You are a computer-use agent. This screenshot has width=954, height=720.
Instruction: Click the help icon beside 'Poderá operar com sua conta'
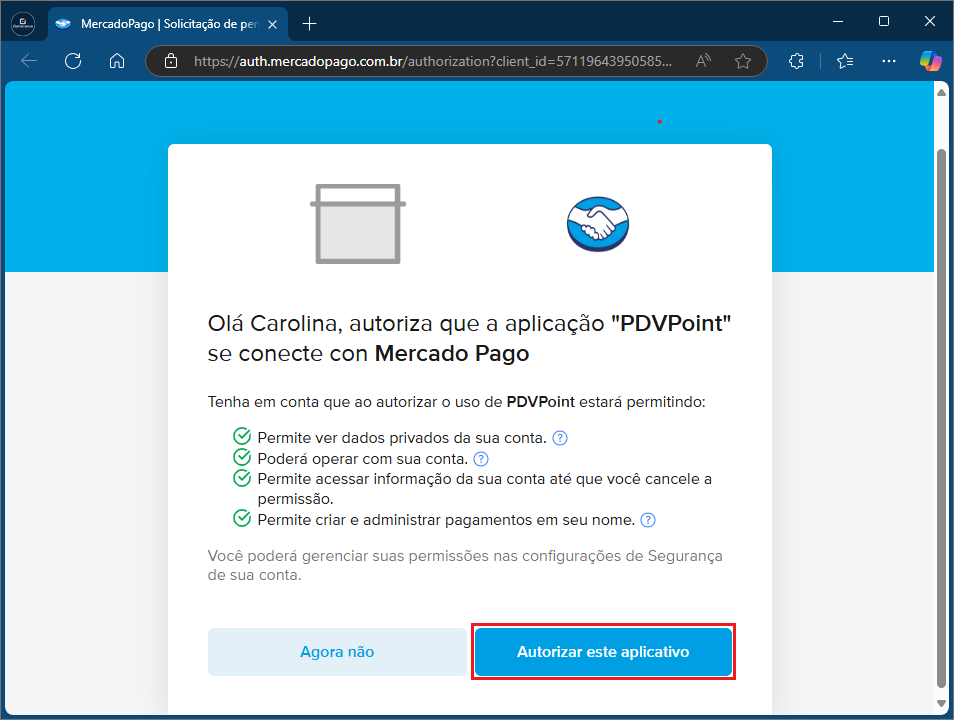coord(481,459)
